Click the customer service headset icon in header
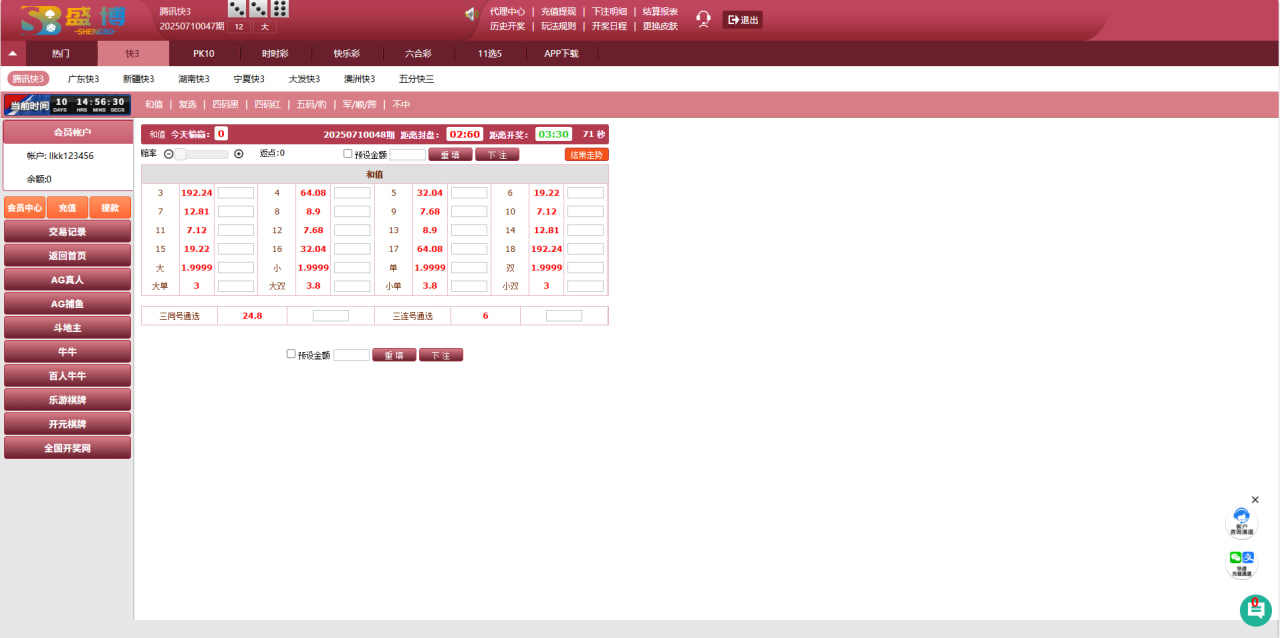1280x638 pixels. coord(703,19)
